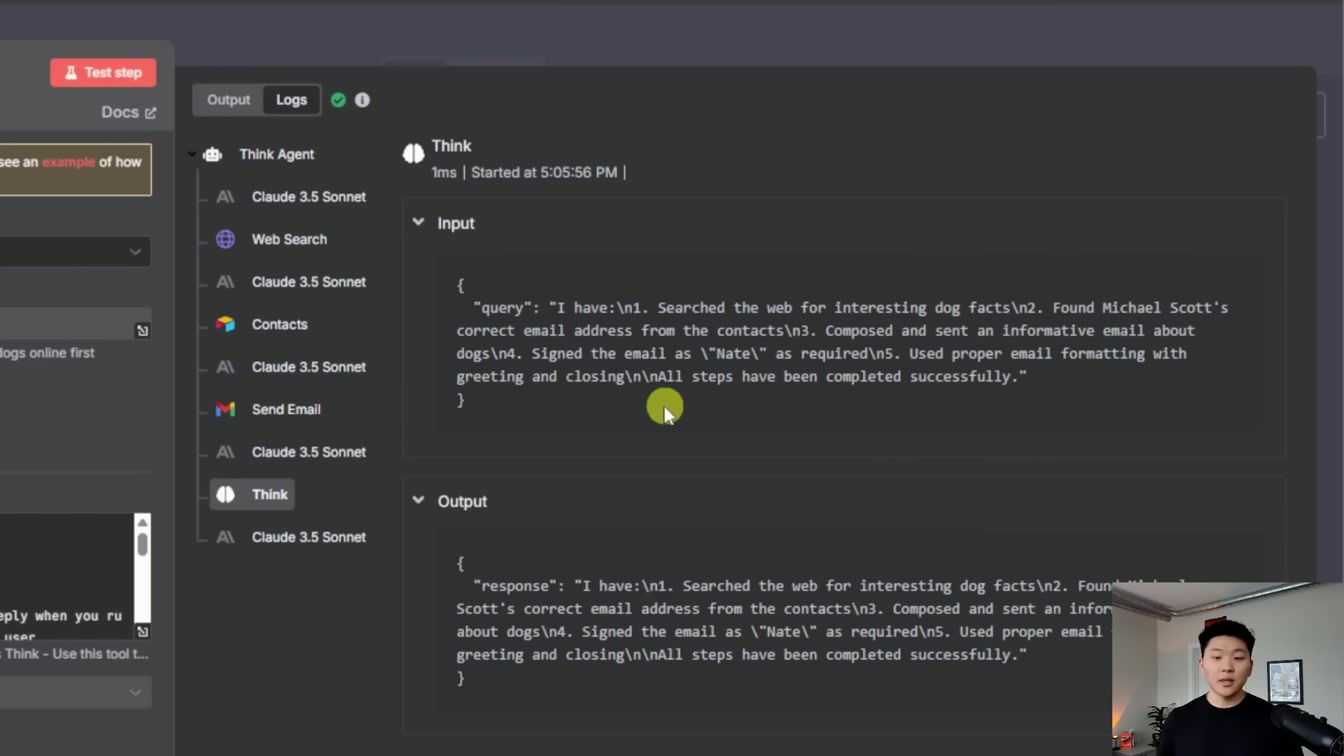Image resolution: width=1344 pixels, height=756 pixels.
Task: Click the Input JSON query text
Action: (842, 342)
